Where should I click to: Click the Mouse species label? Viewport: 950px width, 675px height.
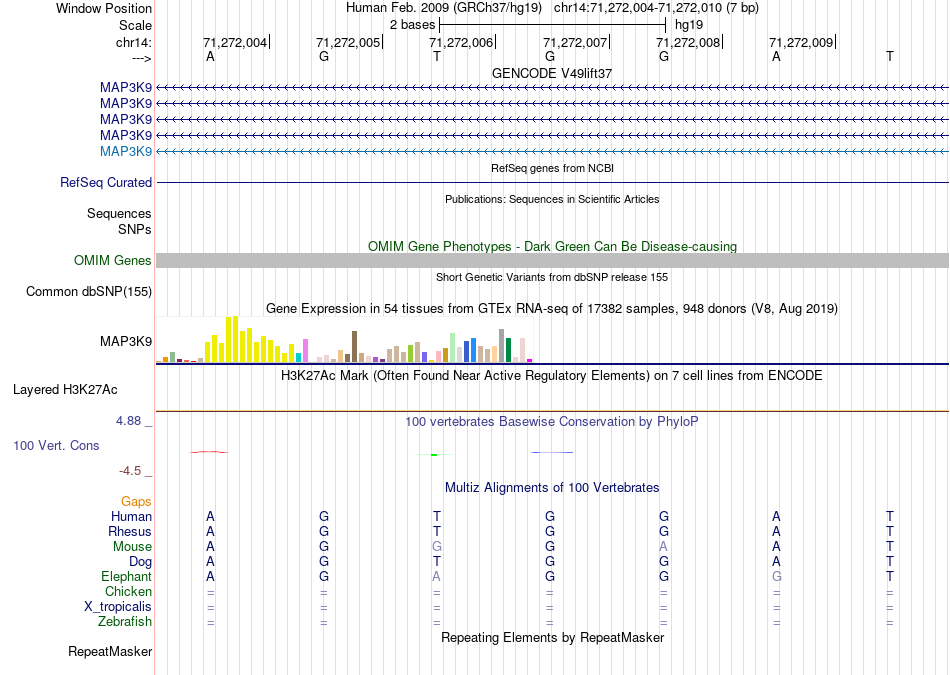(132, 547)
